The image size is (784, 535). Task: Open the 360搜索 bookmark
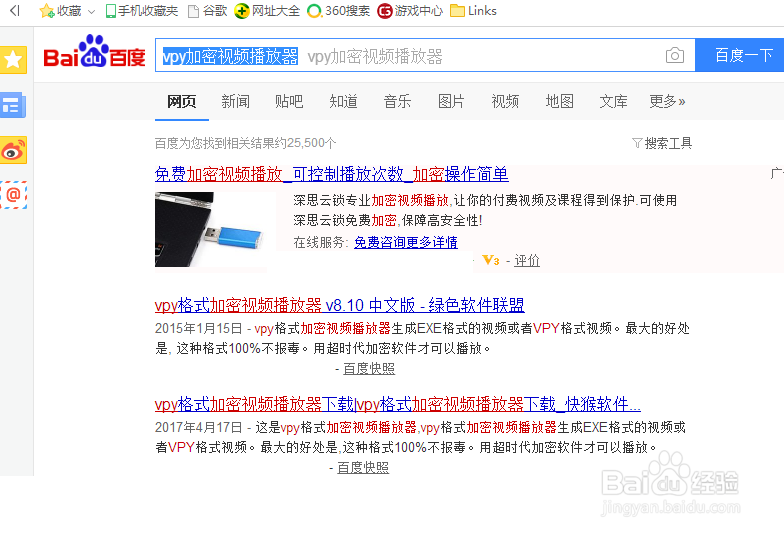coord(338,11)
